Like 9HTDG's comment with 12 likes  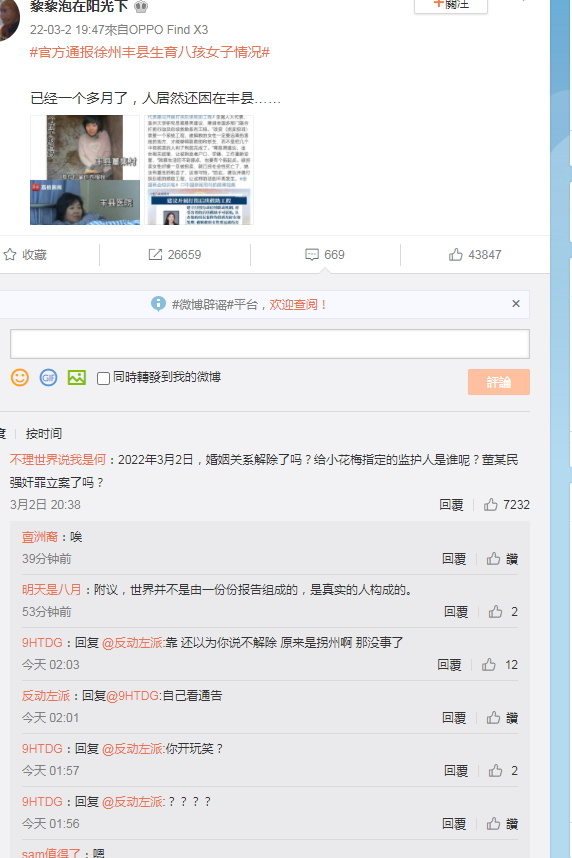[x=488, y=665]
